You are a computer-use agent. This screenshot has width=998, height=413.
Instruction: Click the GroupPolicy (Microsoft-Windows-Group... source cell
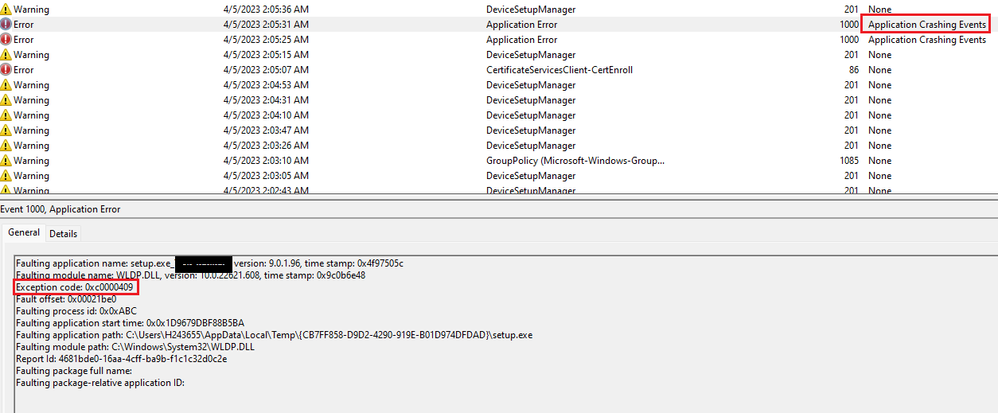[575, 160]
